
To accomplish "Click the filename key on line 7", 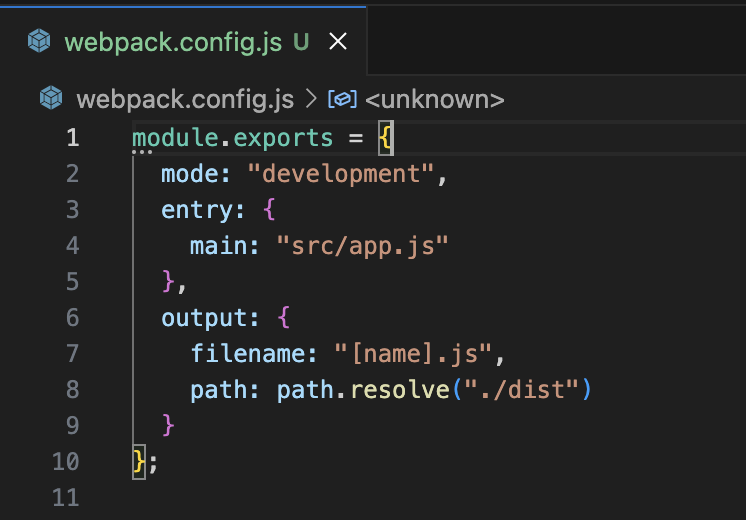I will click(x=247, y=354).
